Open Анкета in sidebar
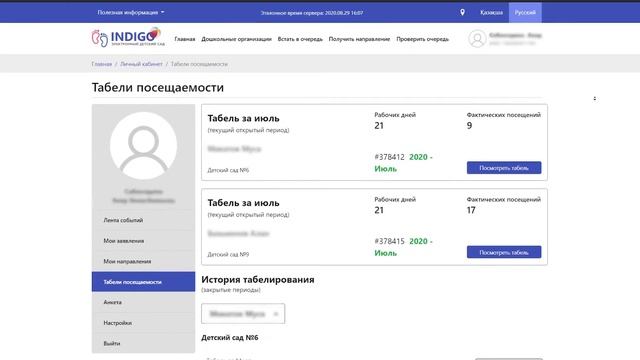The width and height of the screenshot is (640, 360). (143, 302)
